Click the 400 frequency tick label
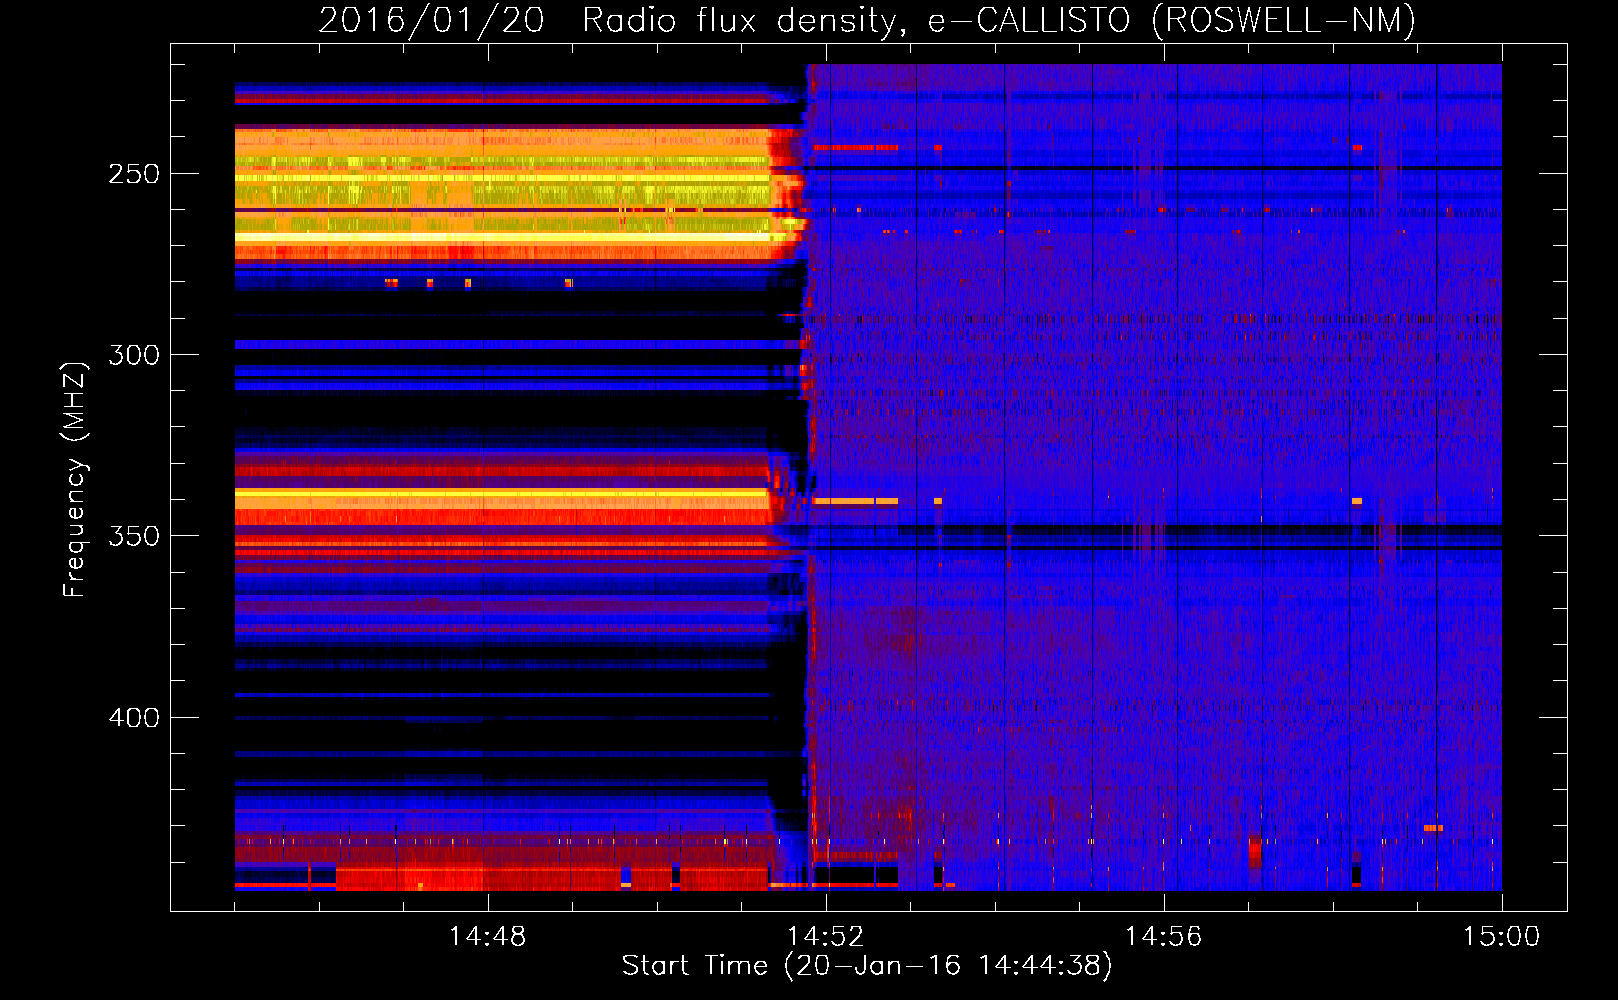The width and height of the screenshot is (1618, 1000). pyautogui.click(x=134, y=718)
